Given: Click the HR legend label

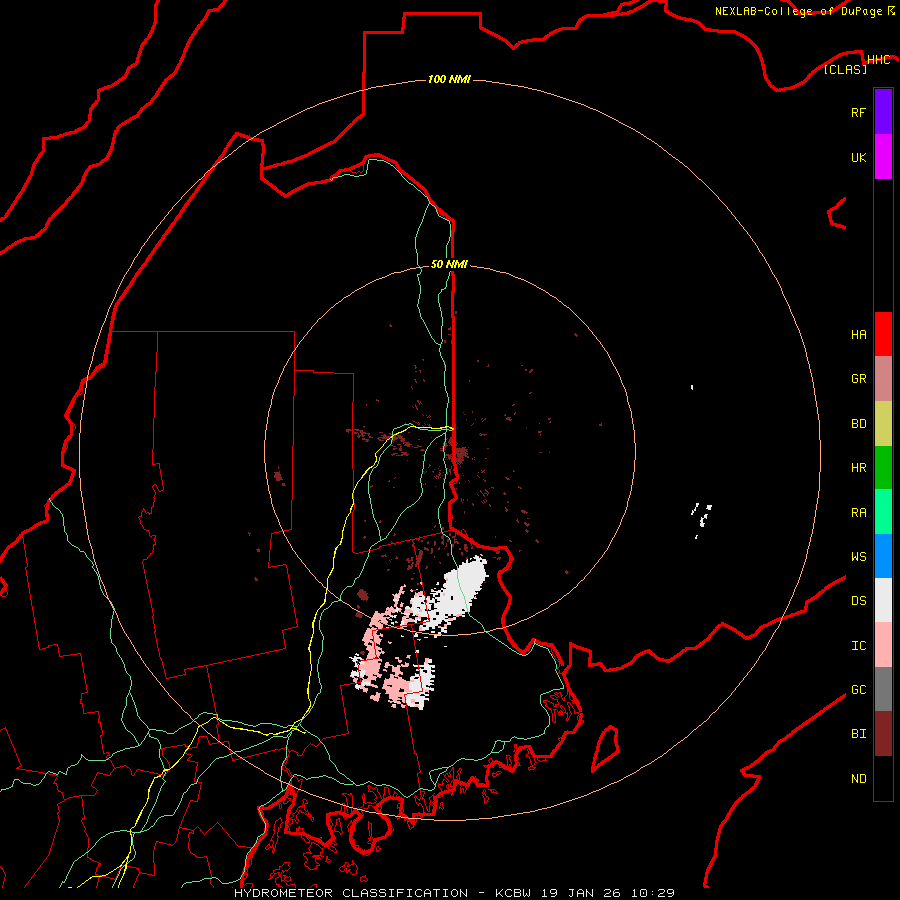Looking at the screenshot, I should tap(858, 468).
